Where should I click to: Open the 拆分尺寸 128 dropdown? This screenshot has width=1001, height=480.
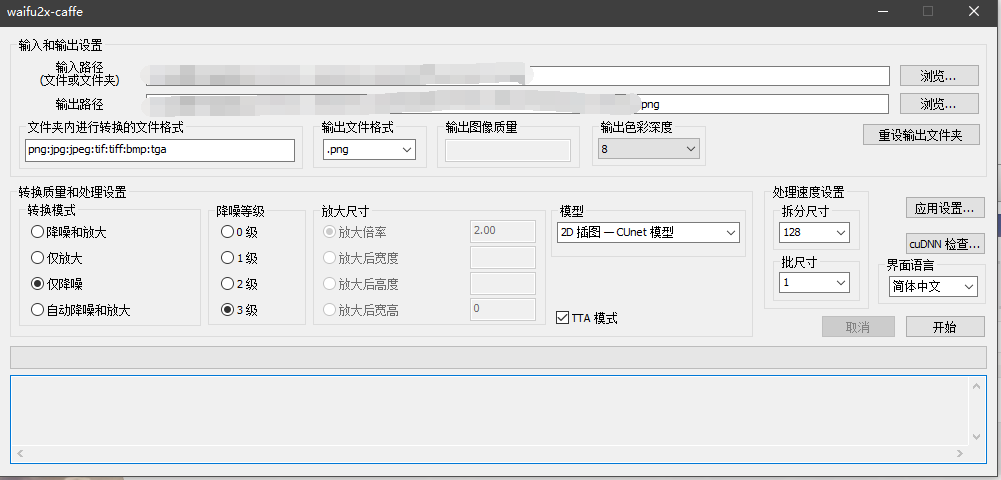(x=814, y=232)
